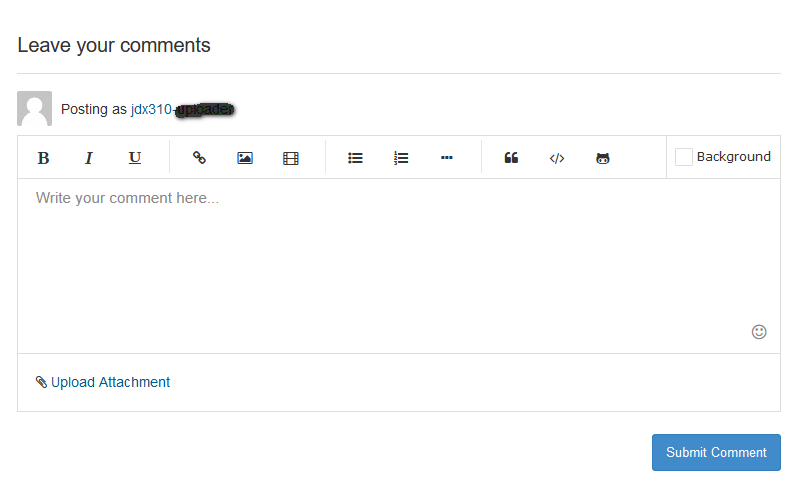Toggle bold text formatting
The height and width of the screenshot is (480, 789).
43,158
